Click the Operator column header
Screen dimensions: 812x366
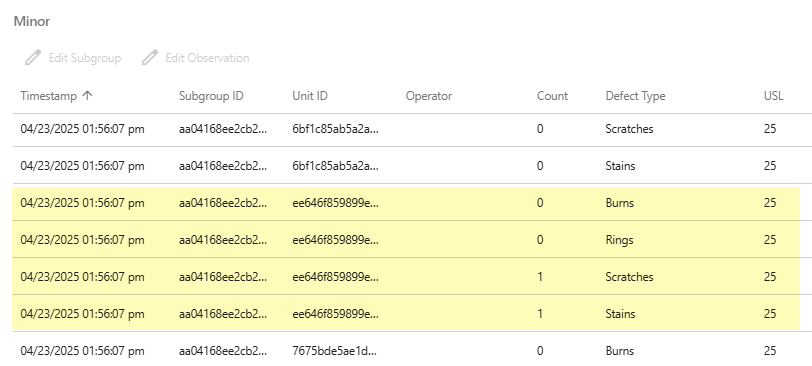(x=429, y=96)
